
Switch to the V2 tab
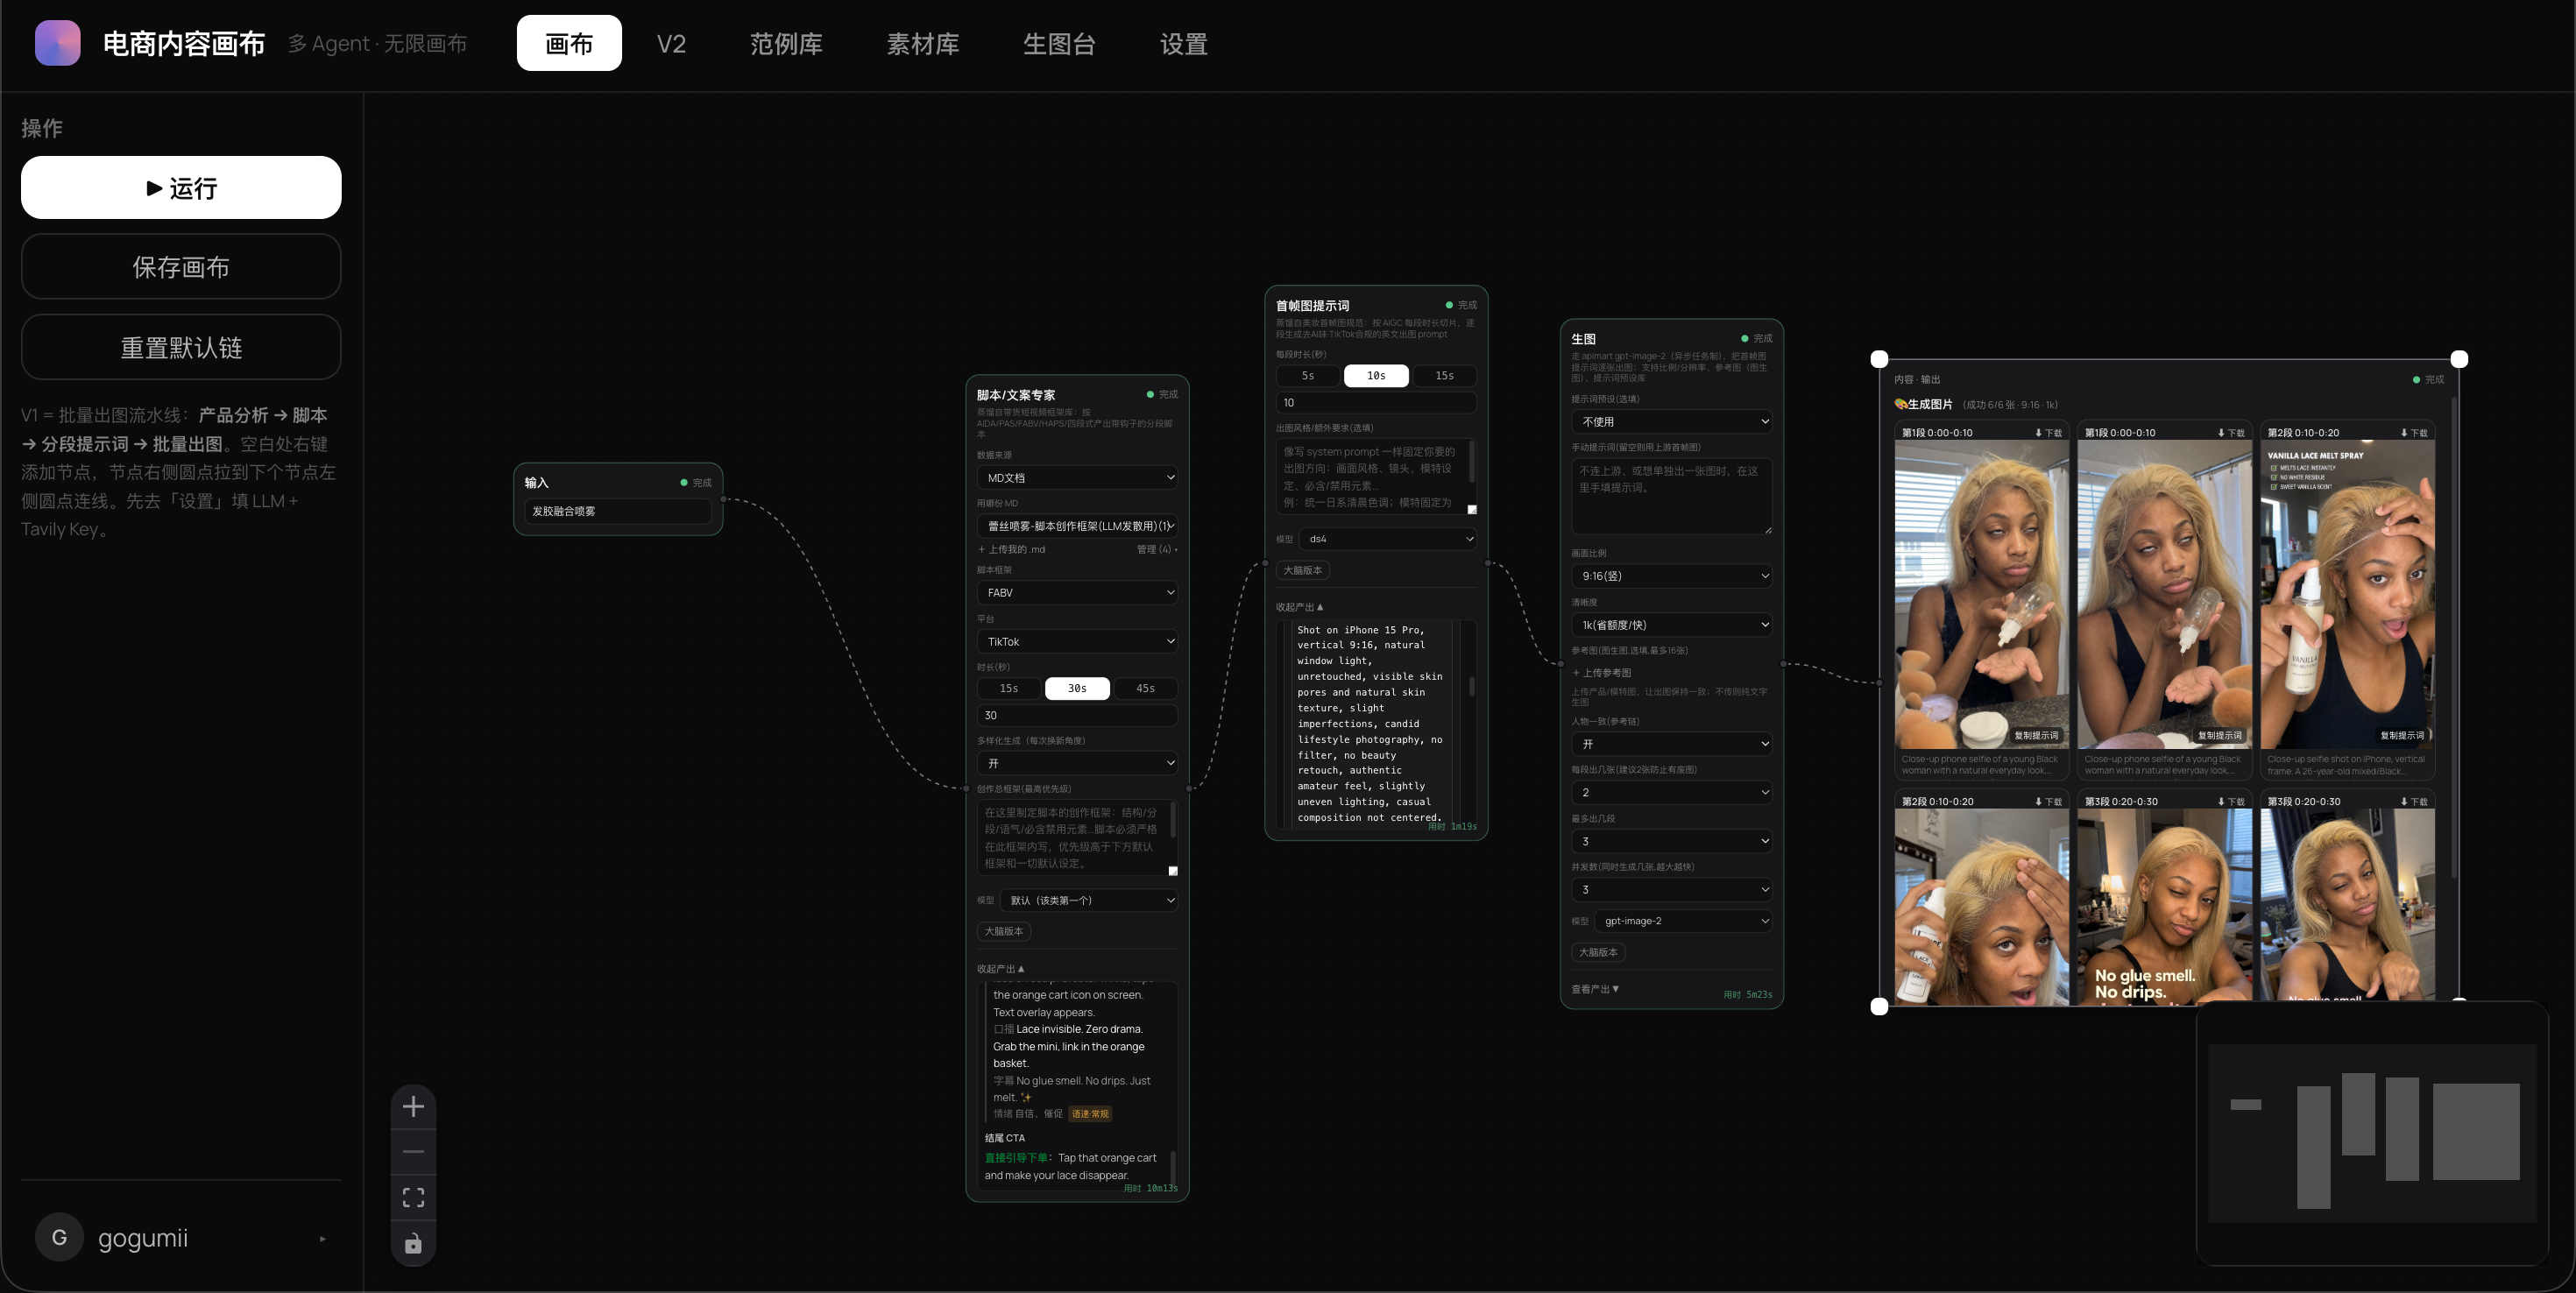[x=671, y=43]
